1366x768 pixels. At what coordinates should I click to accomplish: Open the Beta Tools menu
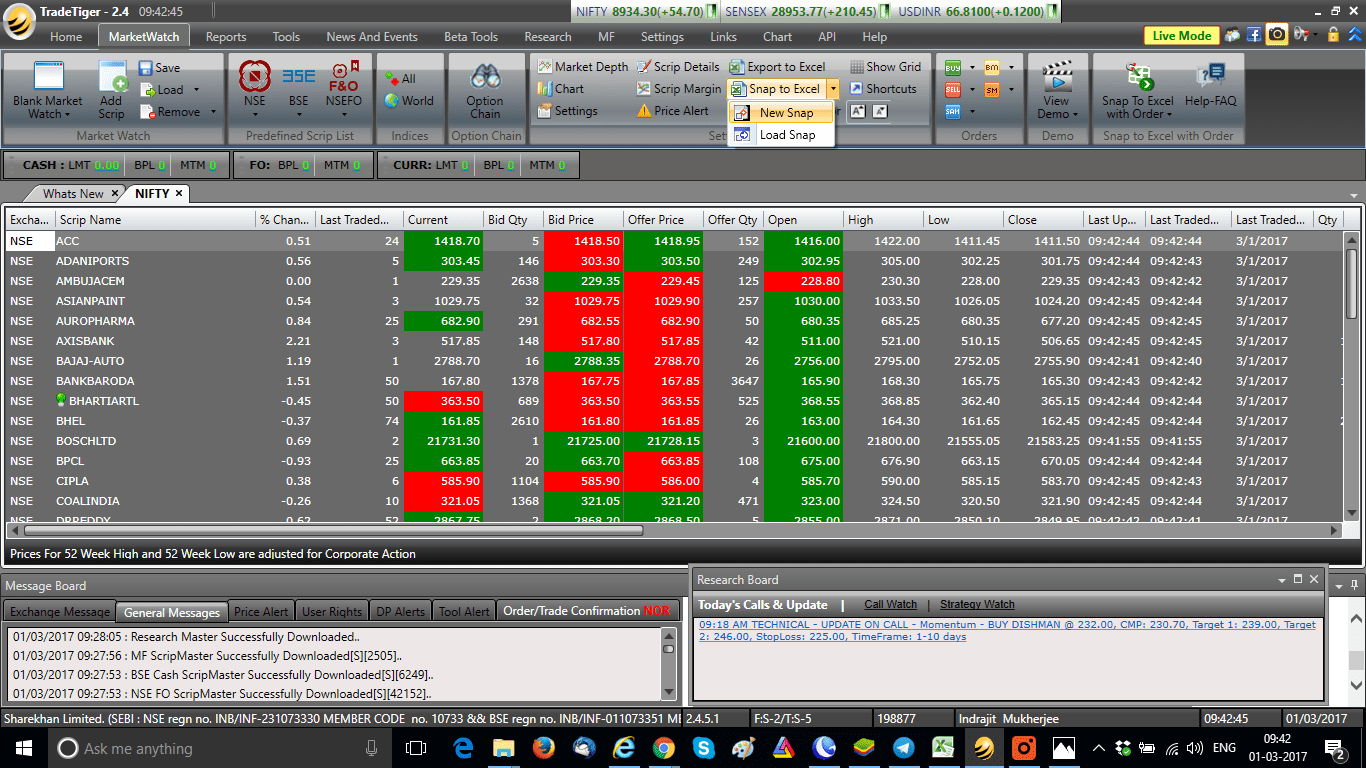coord(471,37)
